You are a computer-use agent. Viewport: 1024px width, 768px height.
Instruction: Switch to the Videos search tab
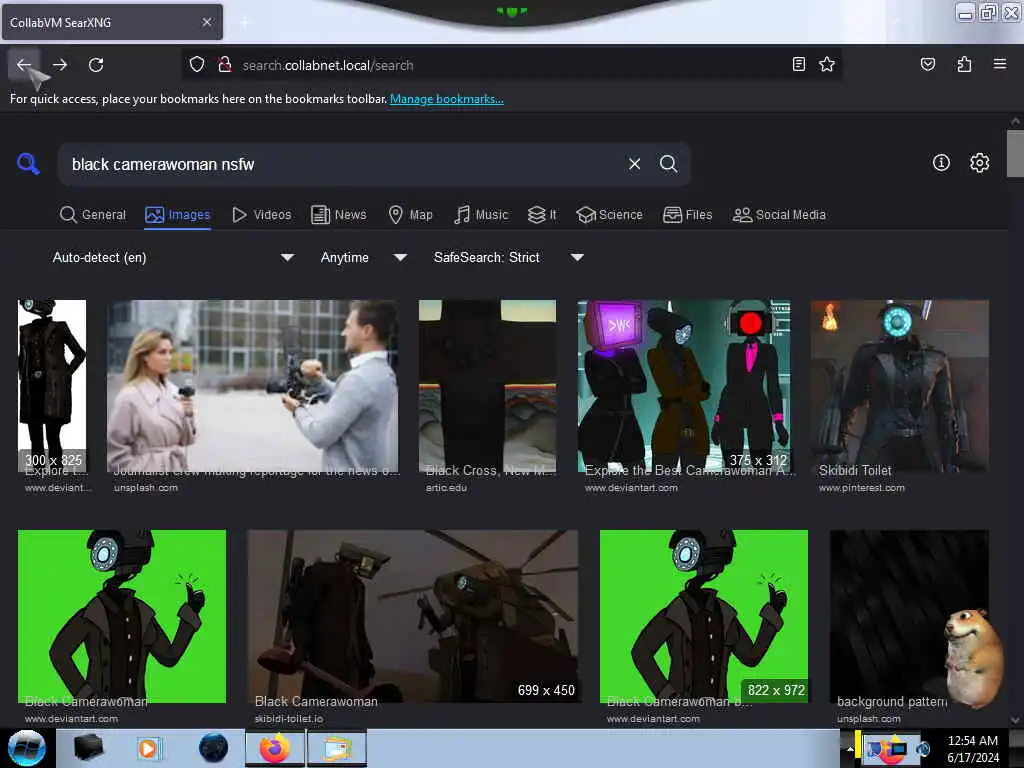(261, 215)
